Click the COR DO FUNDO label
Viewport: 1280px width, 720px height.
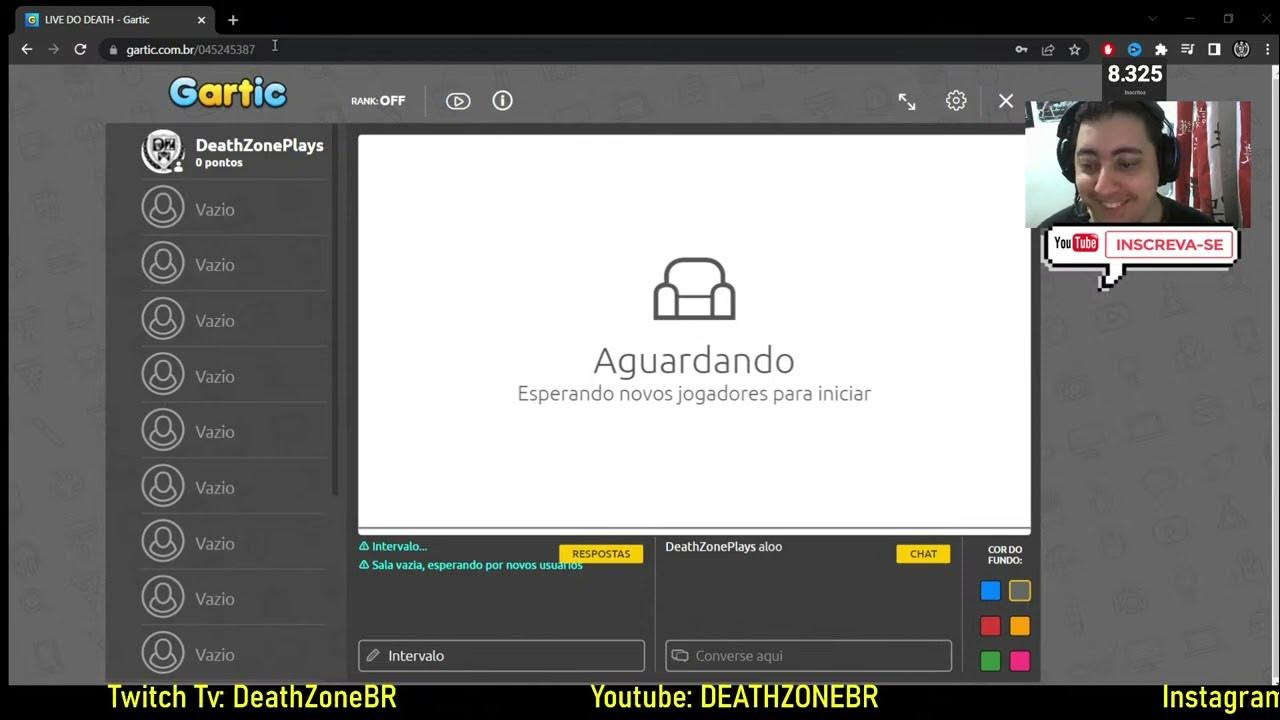coord(1005,555)
